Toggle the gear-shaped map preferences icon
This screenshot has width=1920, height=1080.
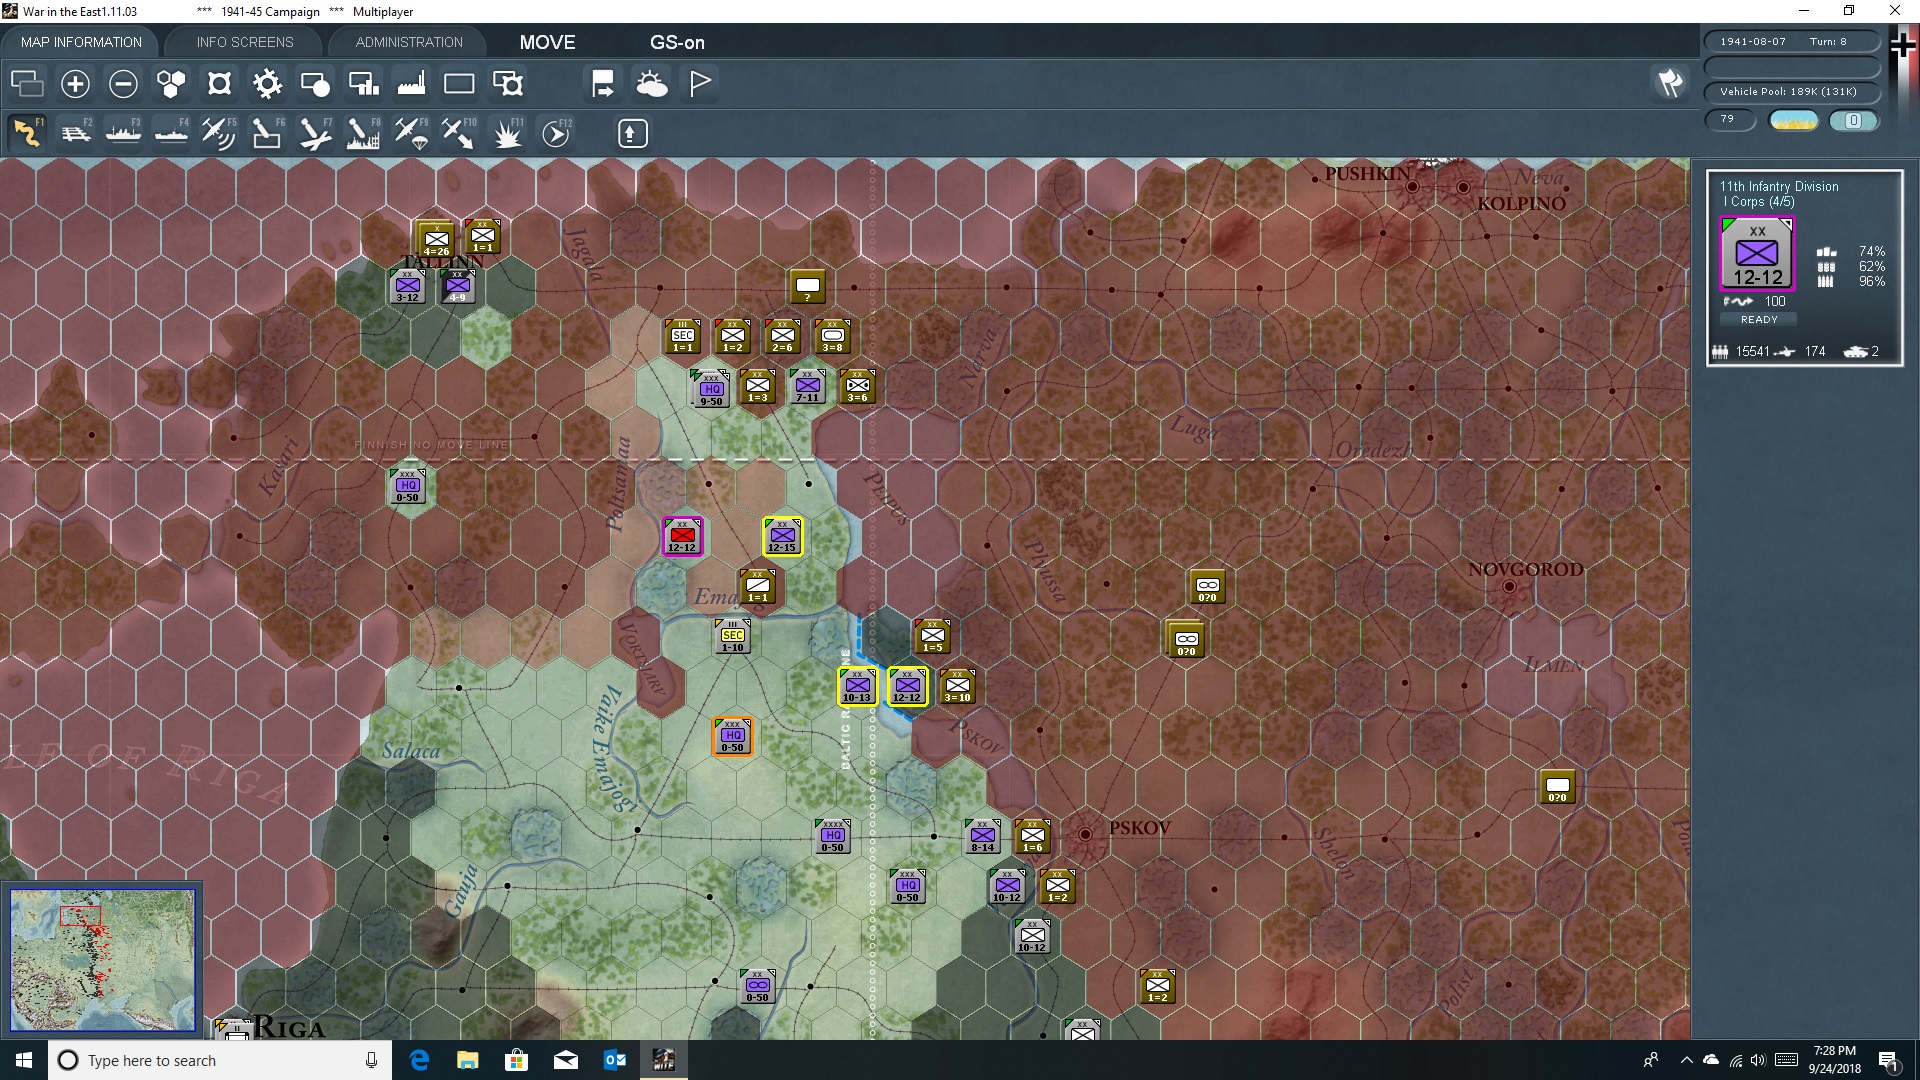267,84
